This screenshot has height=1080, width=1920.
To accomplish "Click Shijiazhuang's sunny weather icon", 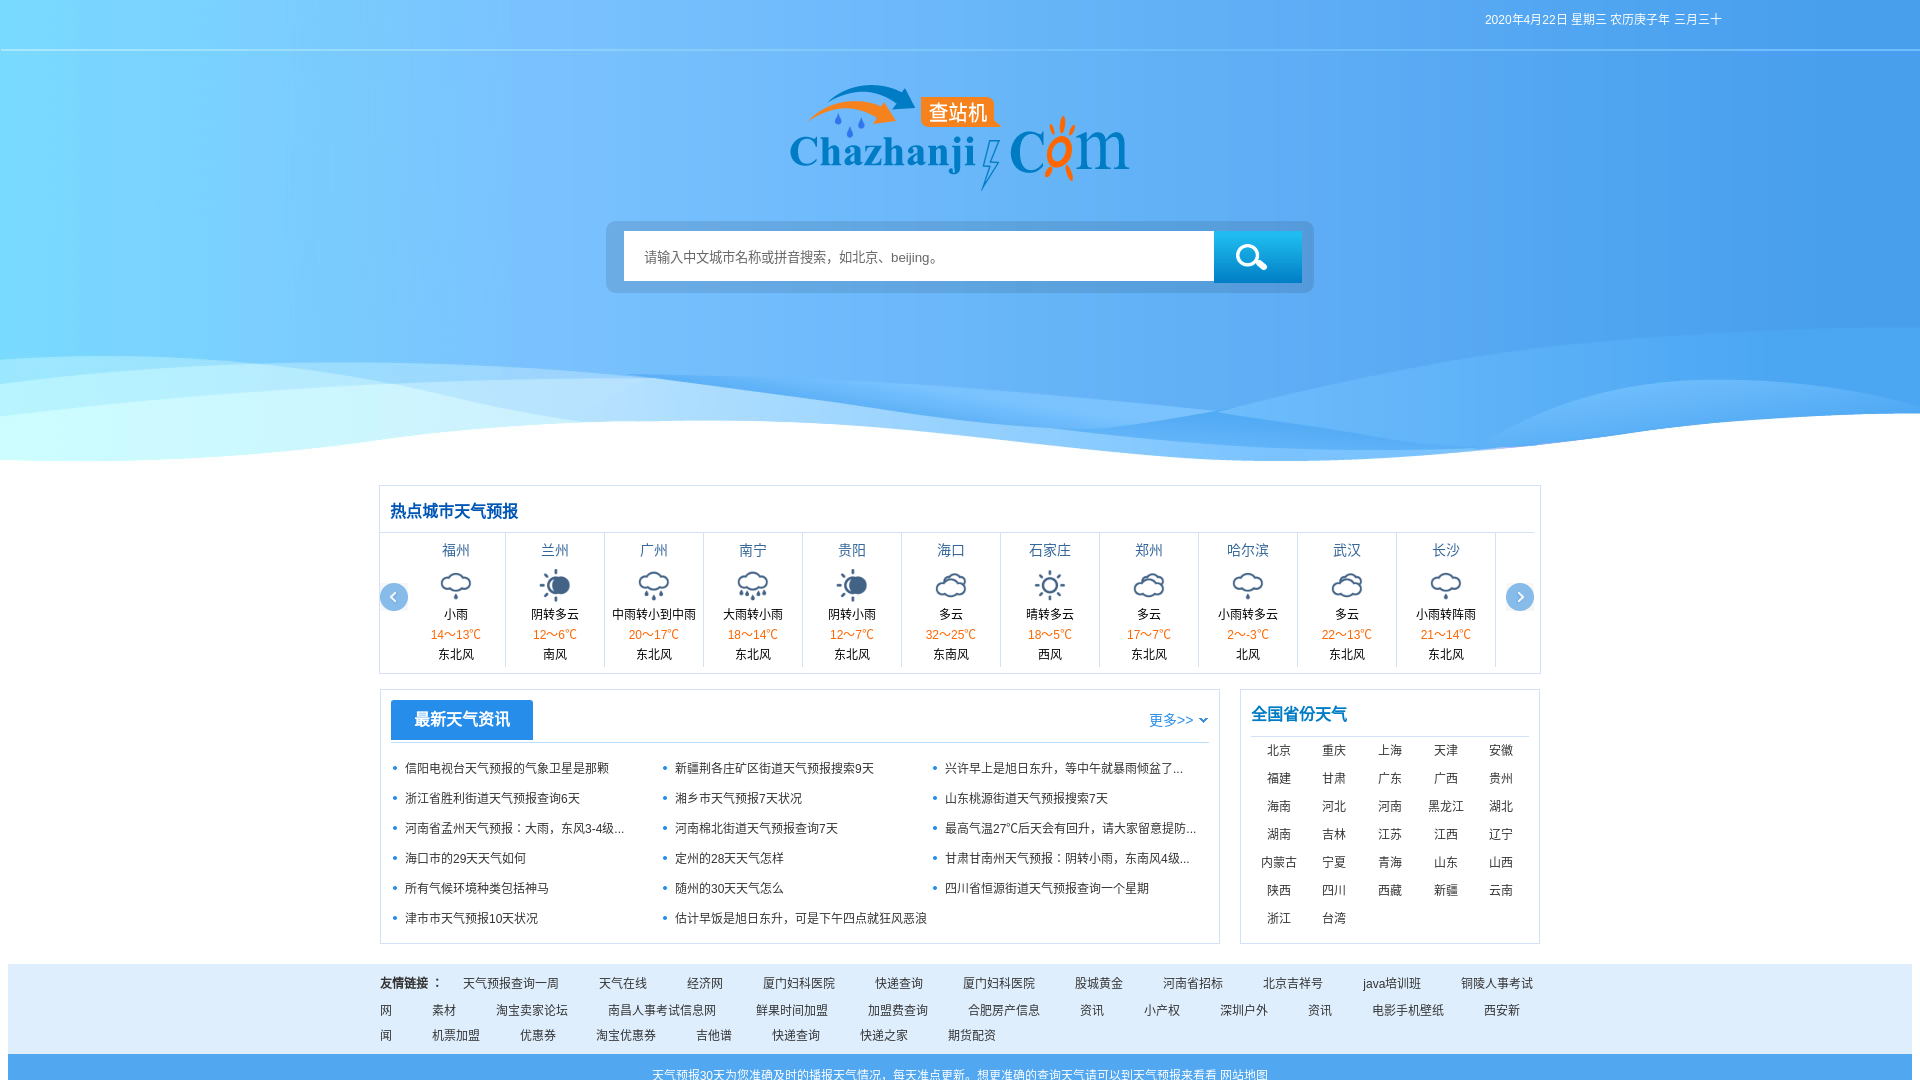I will point(1050,585).
